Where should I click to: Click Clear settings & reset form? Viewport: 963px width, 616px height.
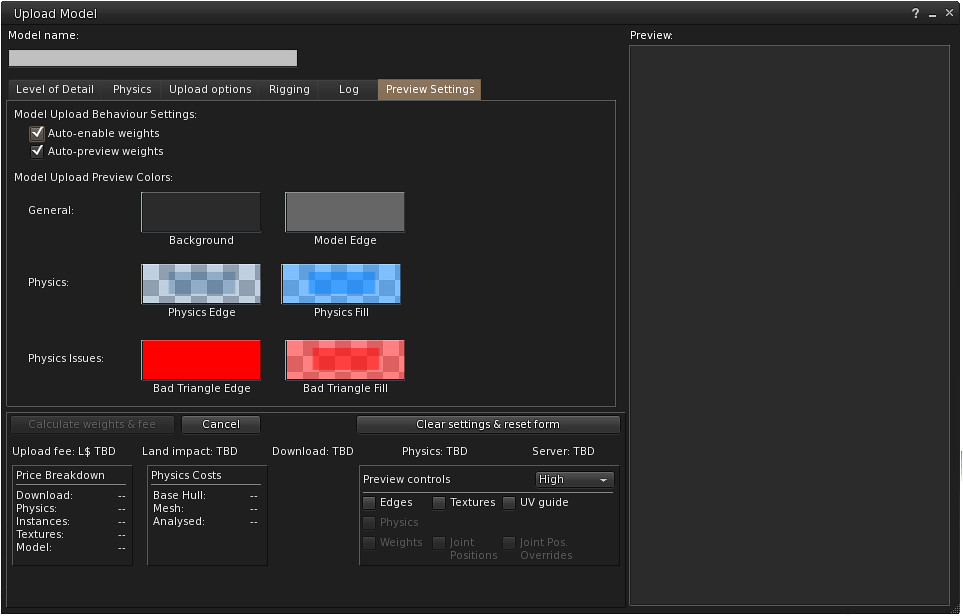point(488,424)
